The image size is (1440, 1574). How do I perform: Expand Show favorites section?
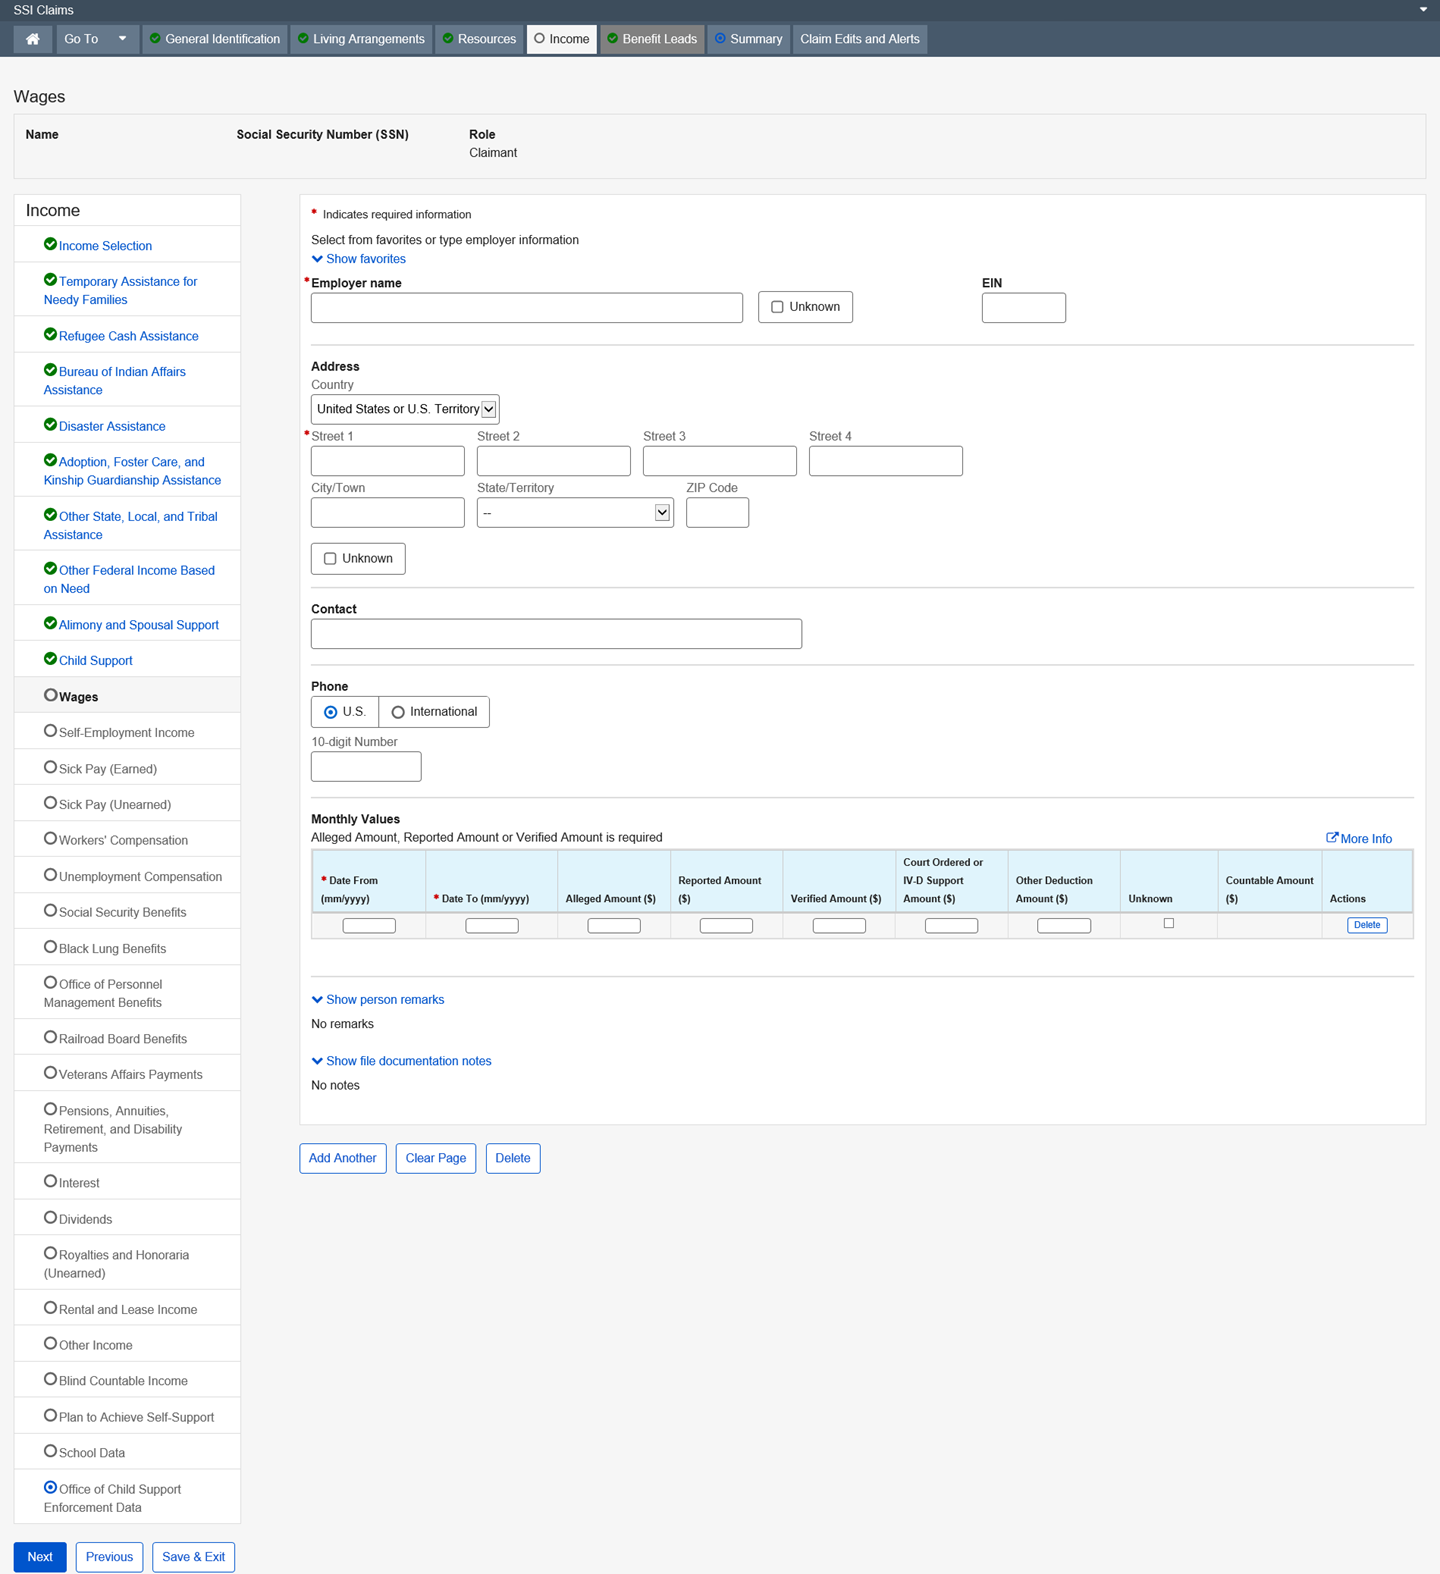359,259
